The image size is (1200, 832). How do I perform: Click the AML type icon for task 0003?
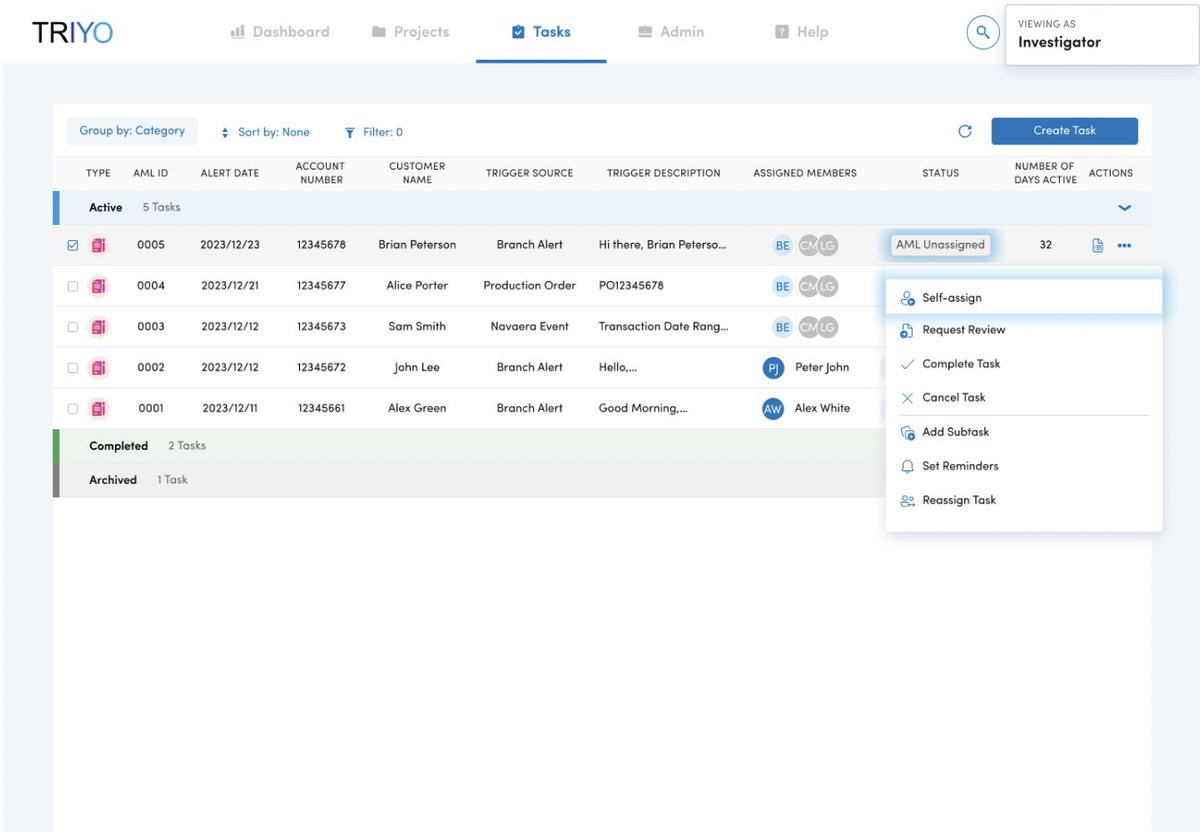point(98,327)
